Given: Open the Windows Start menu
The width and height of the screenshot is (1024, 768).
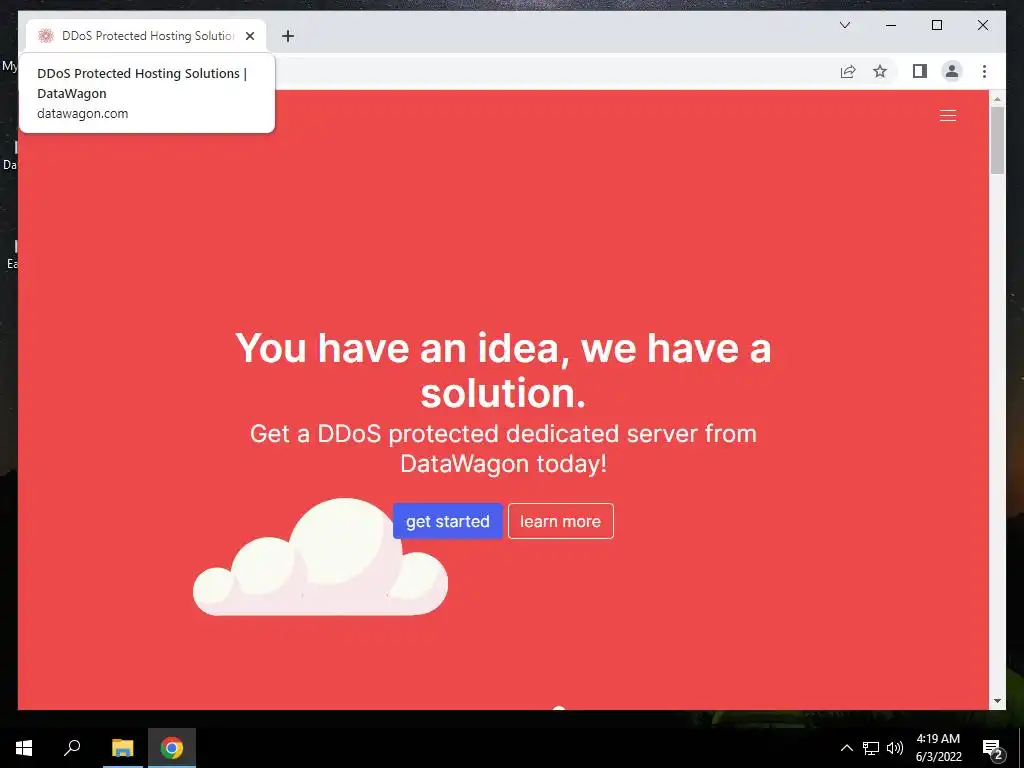Looking at the screenshot, I should coord(24,748).
